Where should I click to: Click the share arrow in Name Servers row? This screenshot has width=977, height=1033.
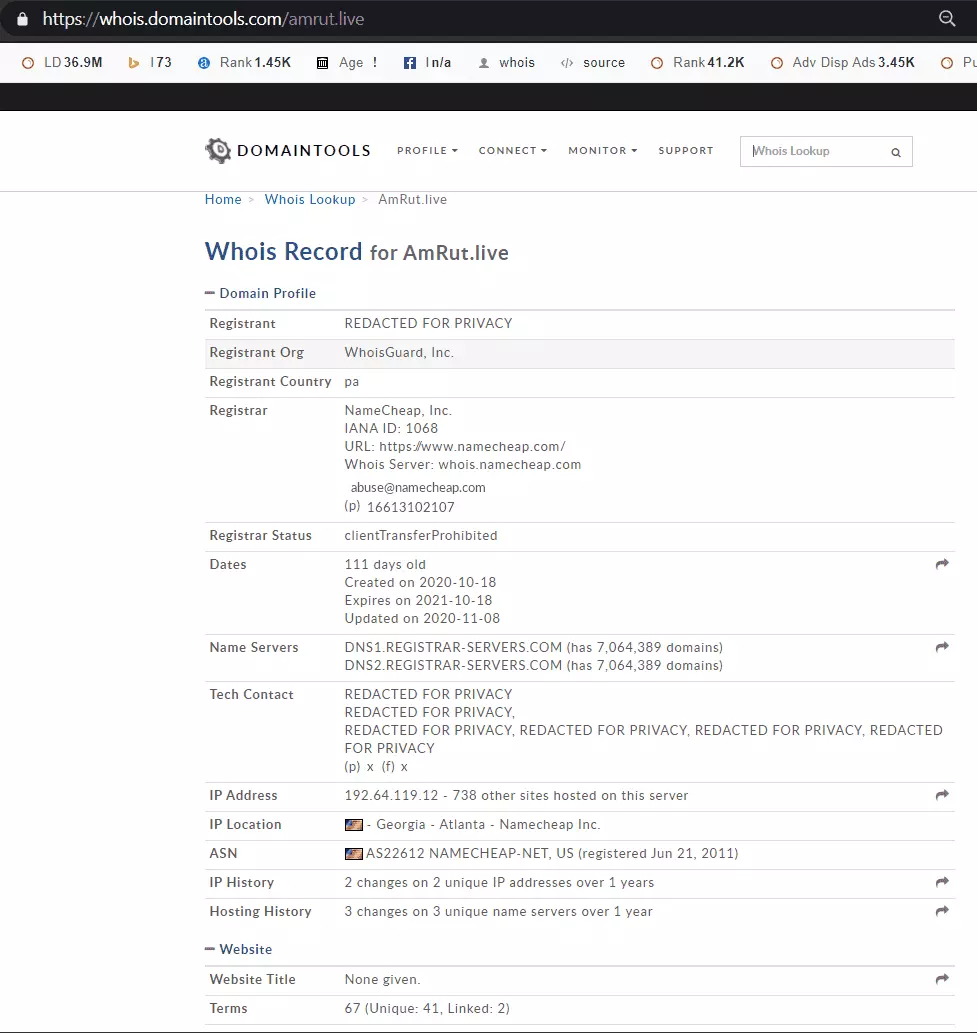click(x=942, y=647)
